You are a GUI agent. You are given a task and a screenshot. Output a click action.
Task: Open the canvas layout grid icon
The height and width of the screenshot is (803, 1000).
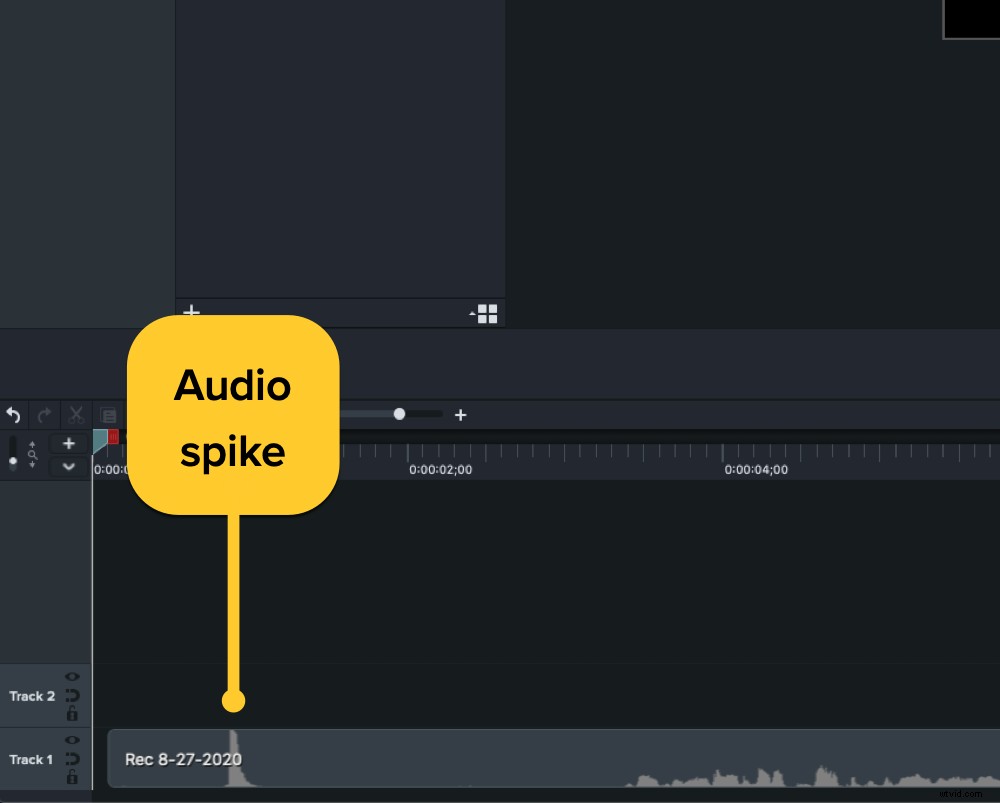[x=488, y=314]
